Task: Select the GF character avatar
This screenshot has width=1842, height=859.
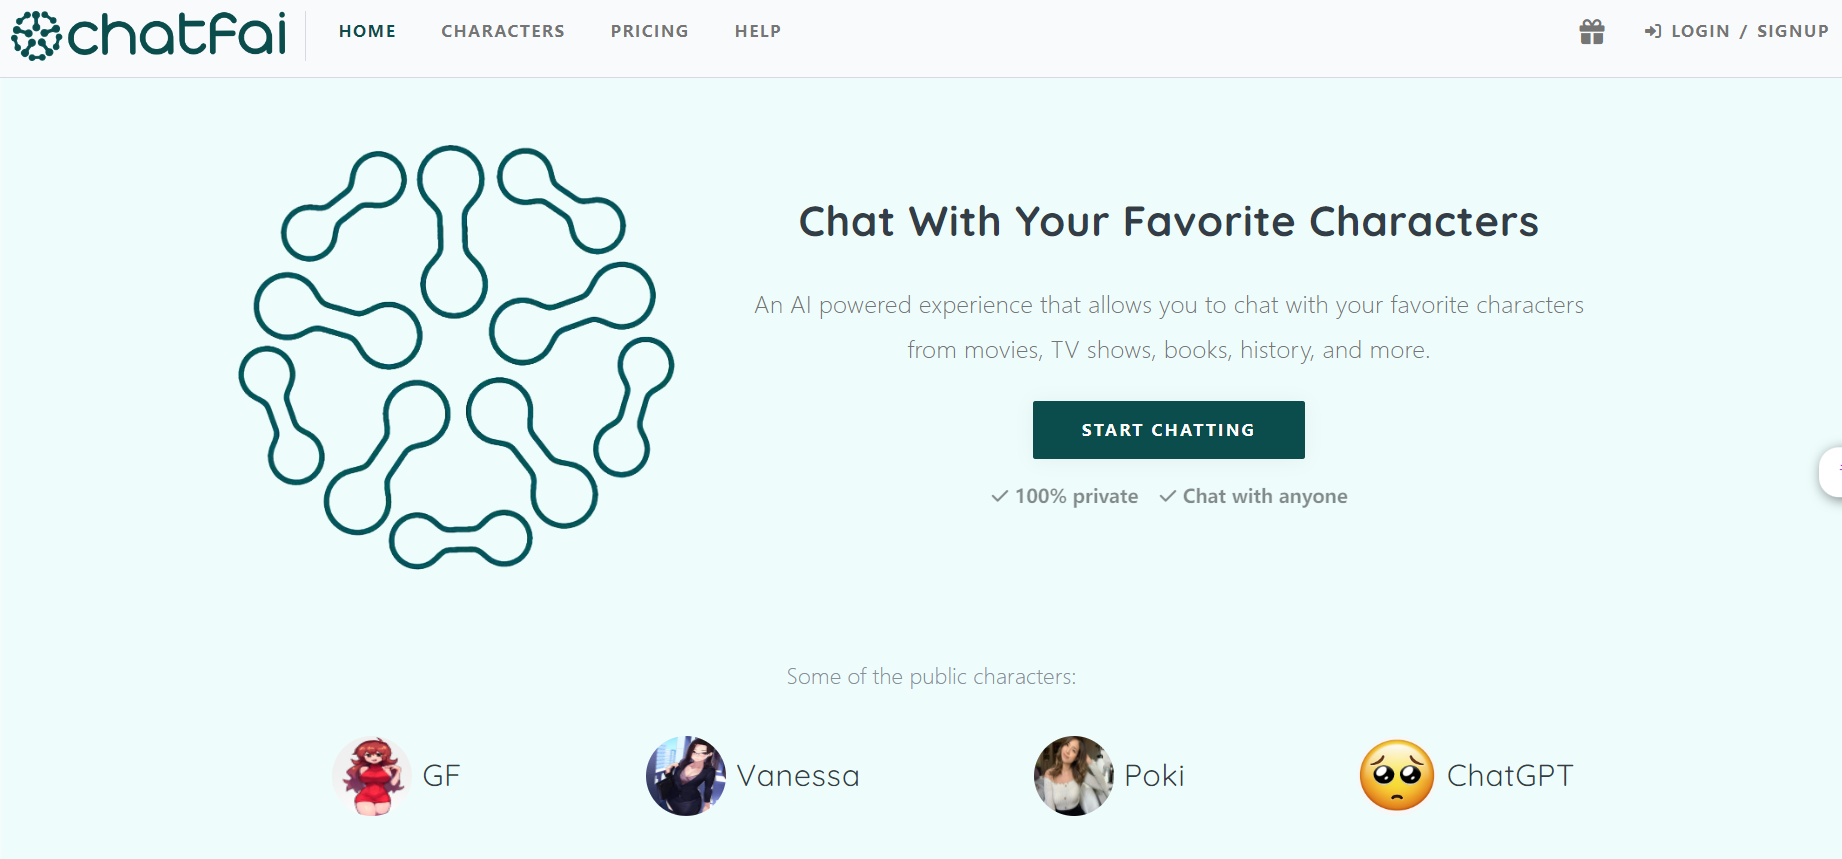Action: coord(372,776)
